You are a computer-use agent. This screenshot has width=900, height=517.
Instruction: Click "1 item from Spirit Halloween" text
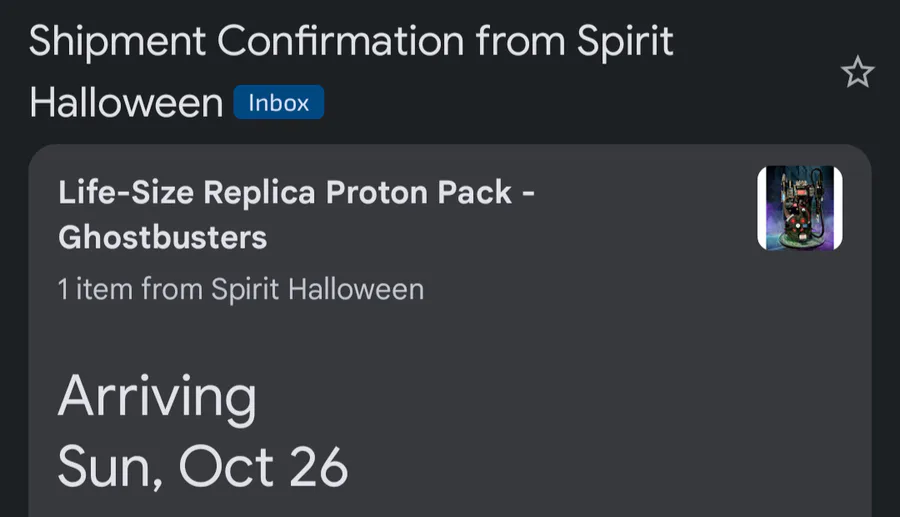coord(241,290)
